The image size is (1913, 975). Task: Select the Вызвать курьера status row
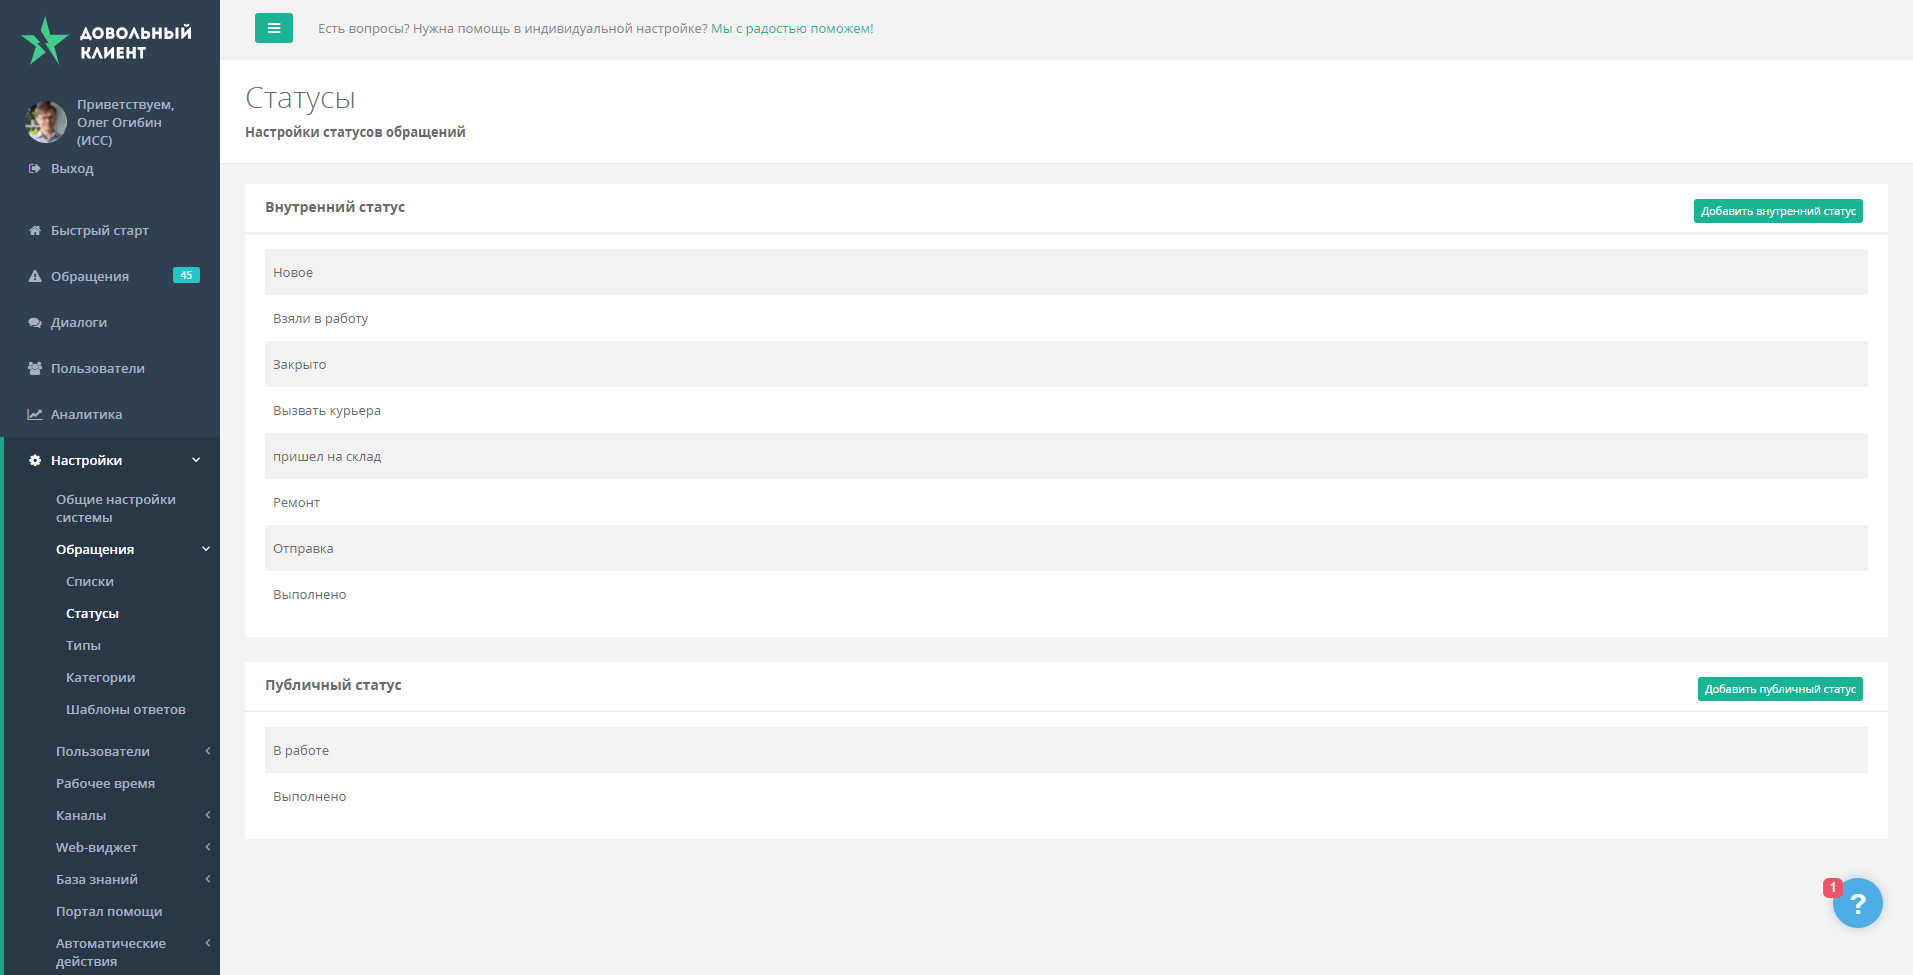pyautogui.click(x=1066, y=410)
